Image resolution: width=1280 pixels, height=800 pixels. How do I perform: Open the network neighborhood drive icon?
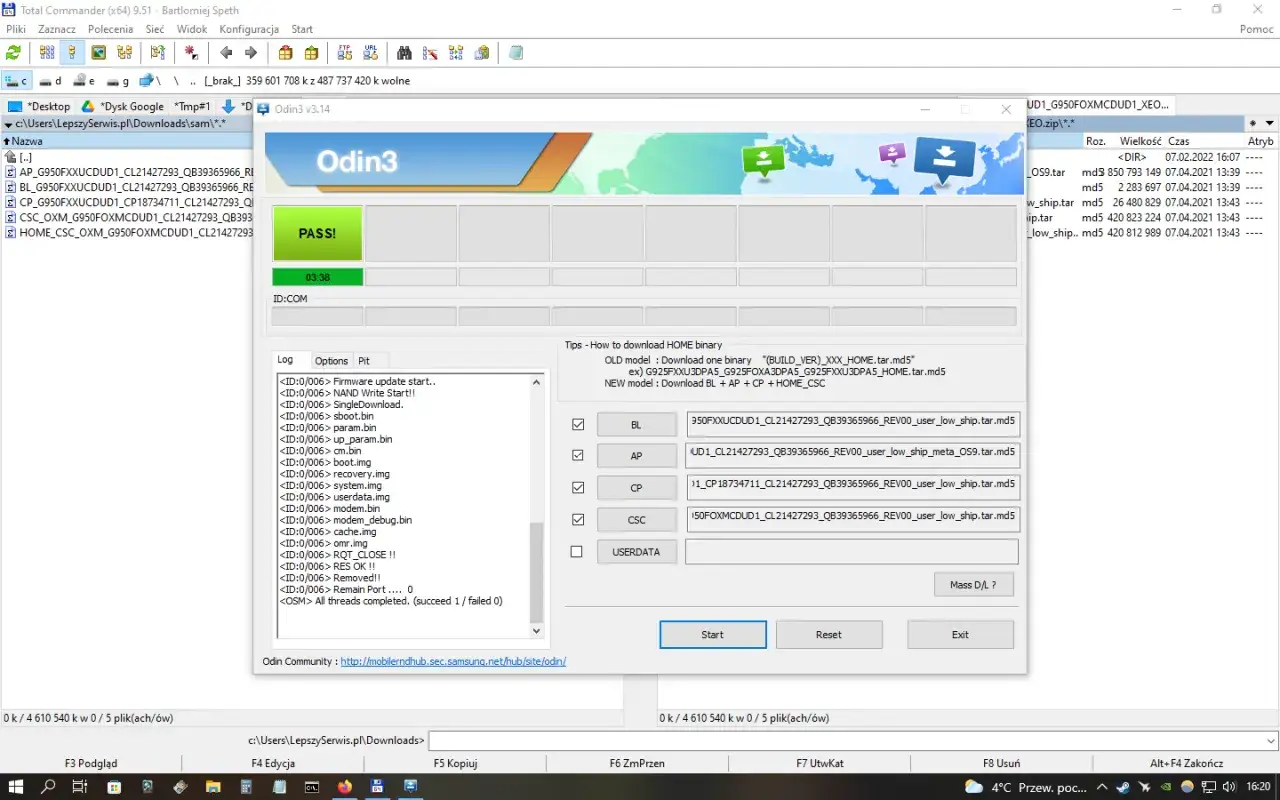(149, 81)
